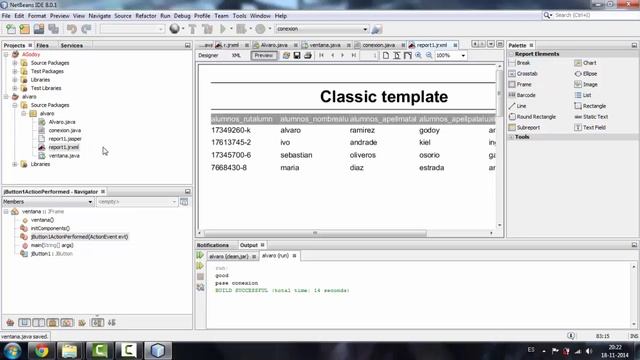
Task: Toggle Show Static Members in Navigator
Action: (39, 322)
